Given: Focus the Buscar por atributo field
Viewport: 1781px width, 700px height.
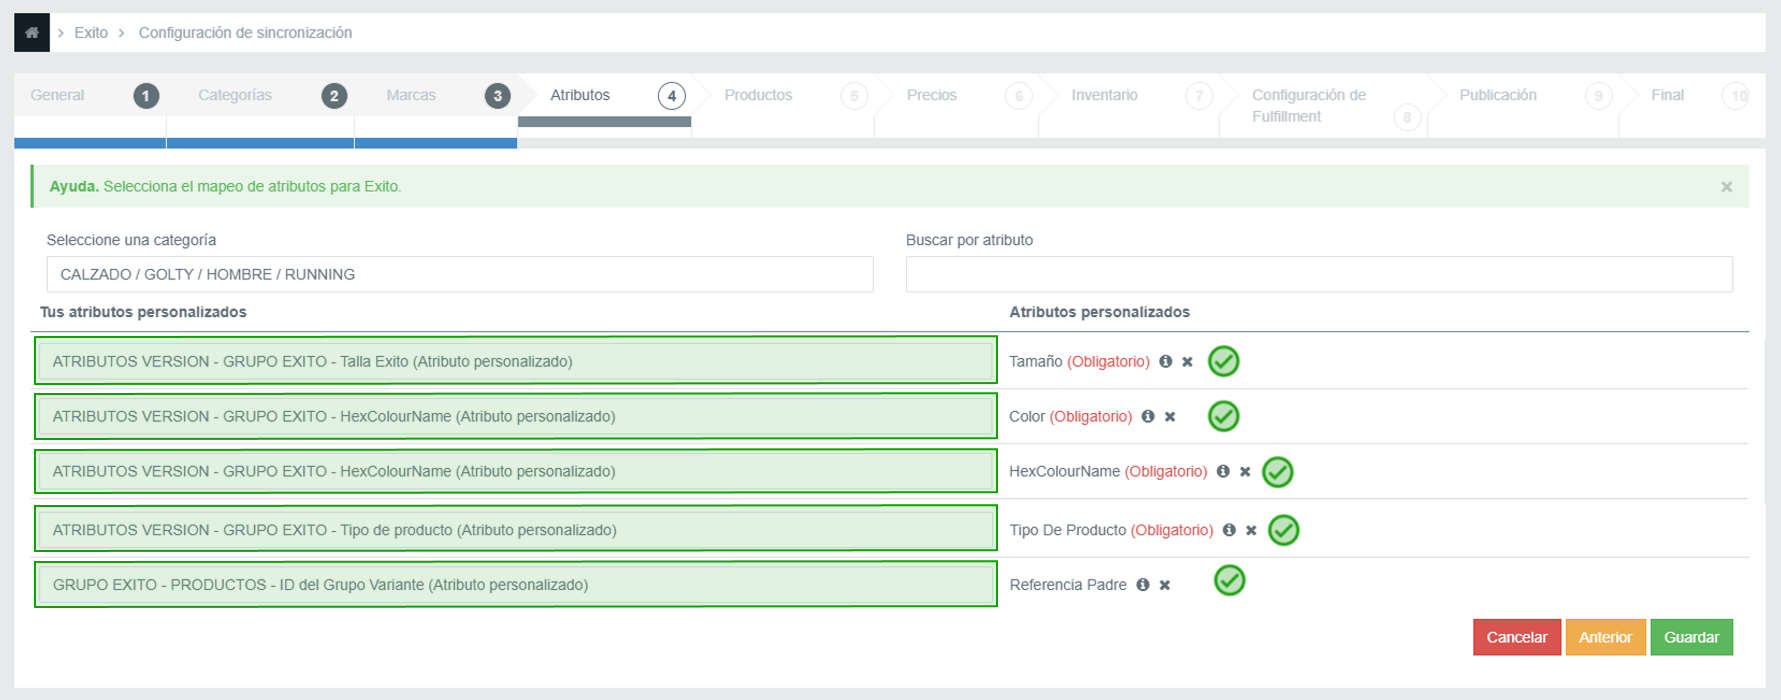Looking at the screenshot, I should click(1319, 274).
